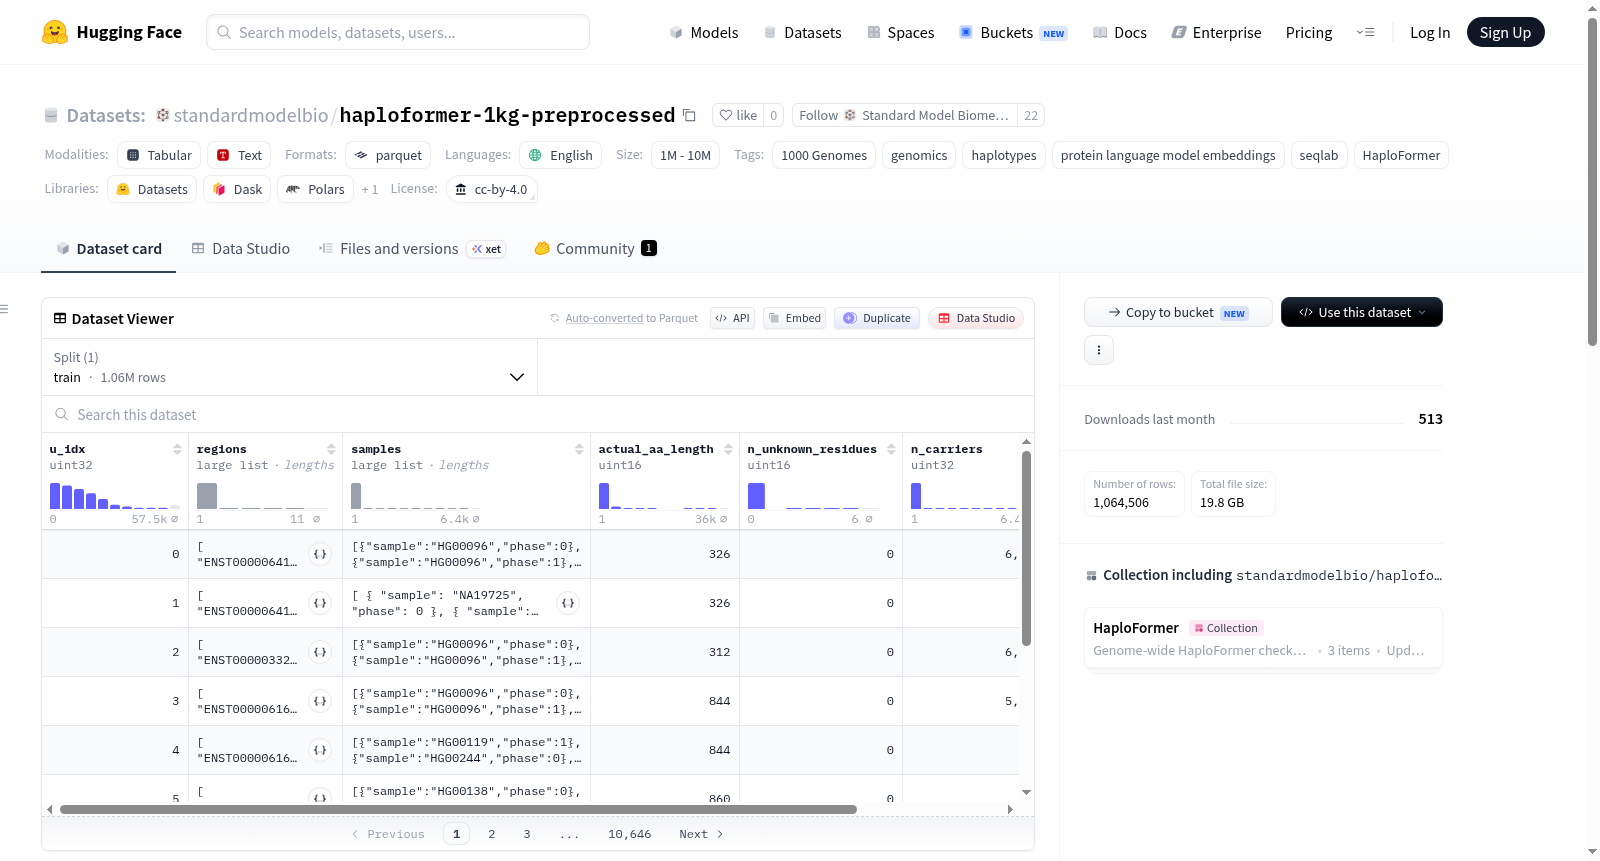
Task: Select the genomics tag
Action: click(919, 155)
